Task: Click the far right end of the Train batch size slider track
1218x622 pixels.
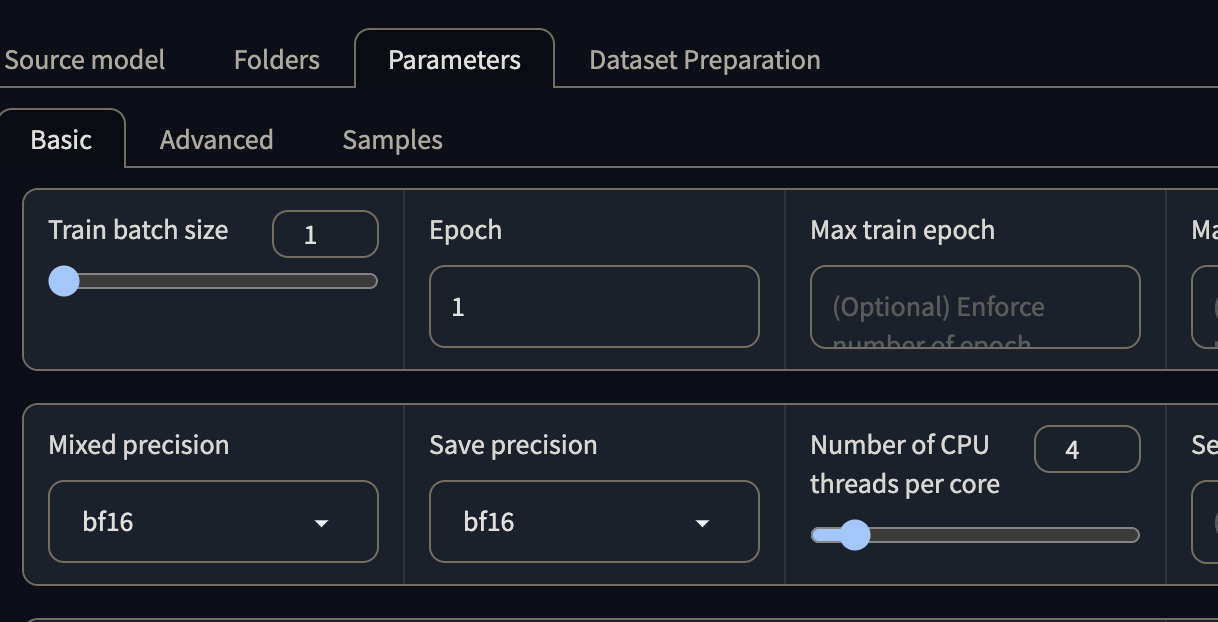Action: 372,281
